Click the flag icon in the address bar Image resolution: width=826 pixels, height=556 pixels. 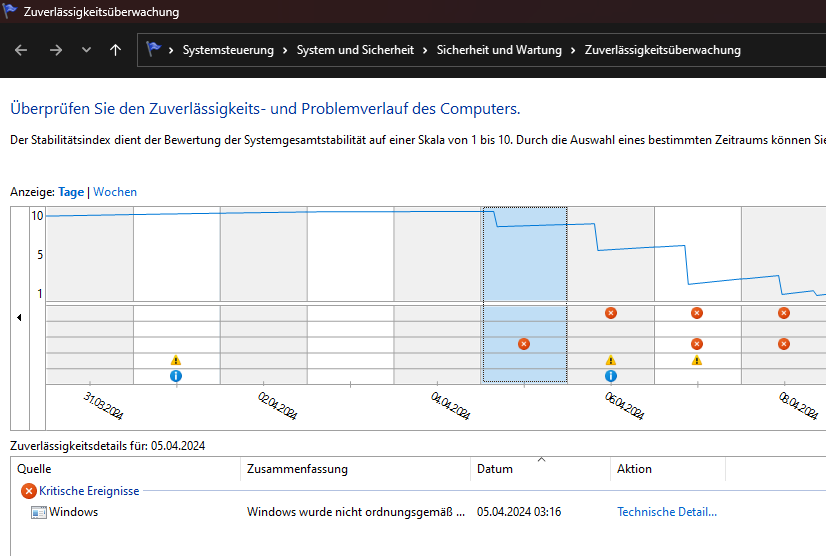tap(153, 50)
